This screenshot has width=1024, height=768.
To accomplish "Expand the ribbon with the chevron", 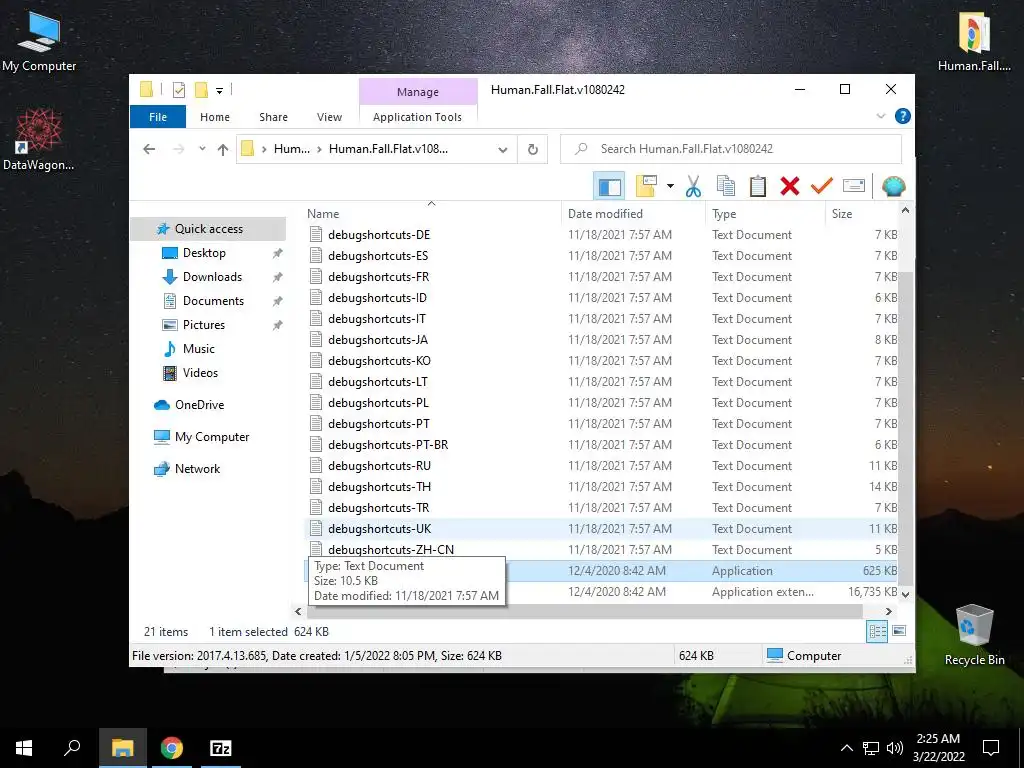I will [x=880, y=116].
